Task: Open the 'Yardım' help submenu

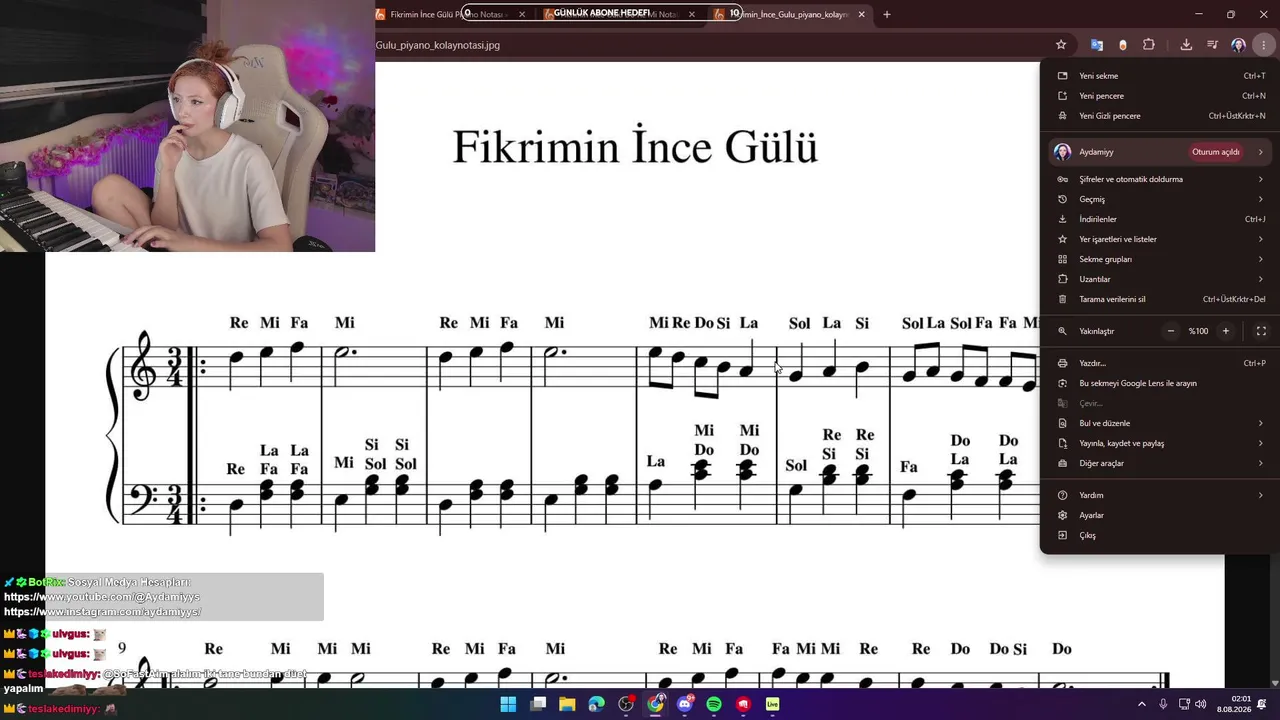Action: pyautogui.click(x=1161, y=495)
